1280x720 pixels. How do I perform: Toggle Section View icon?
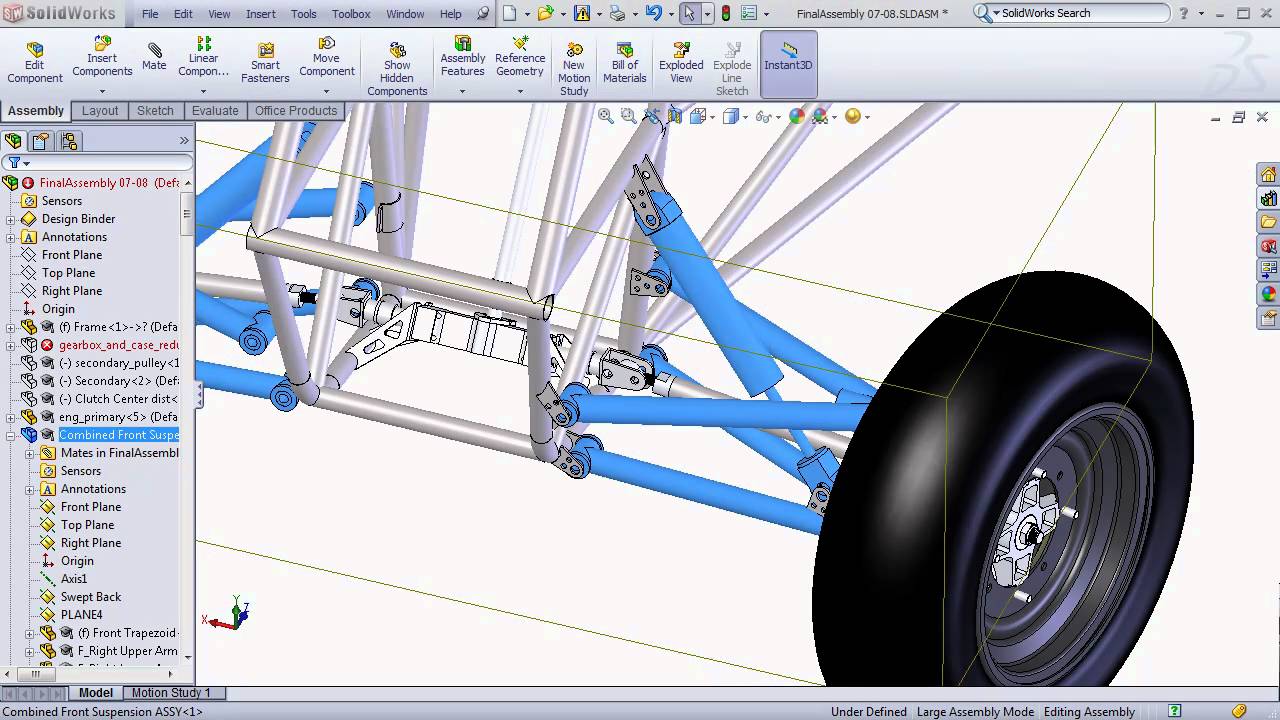675,116
